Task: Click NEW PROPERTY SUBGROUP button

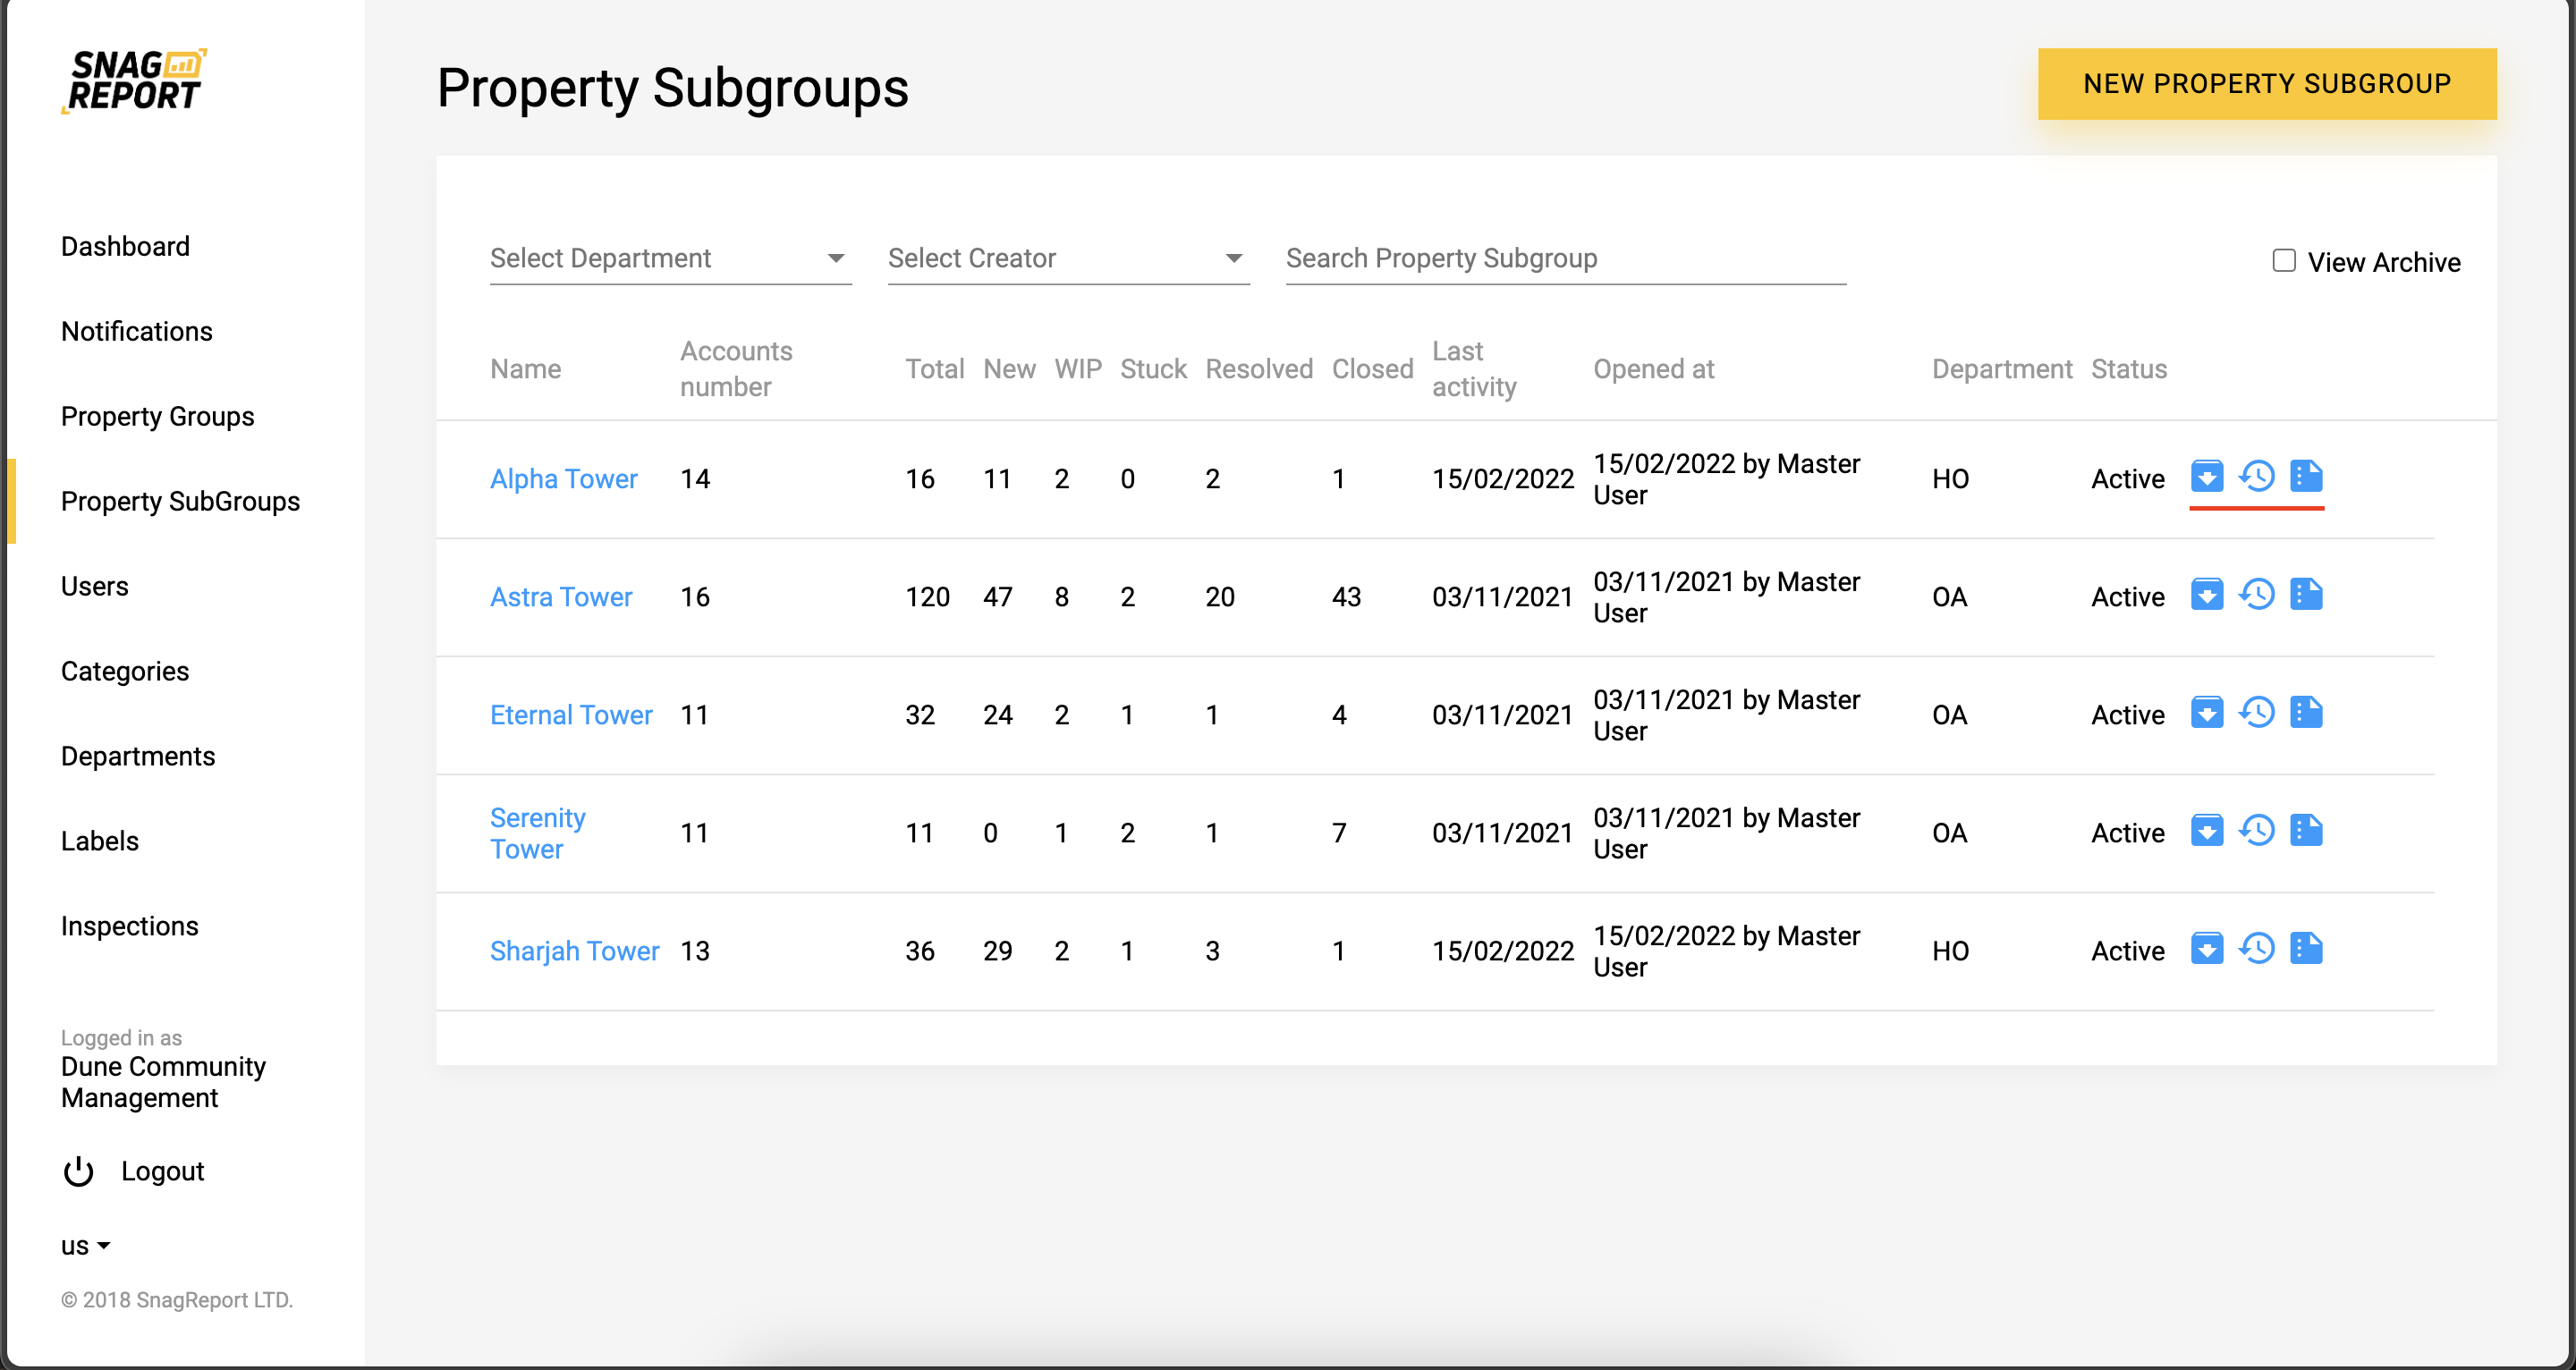Action: pos(2266,84)
